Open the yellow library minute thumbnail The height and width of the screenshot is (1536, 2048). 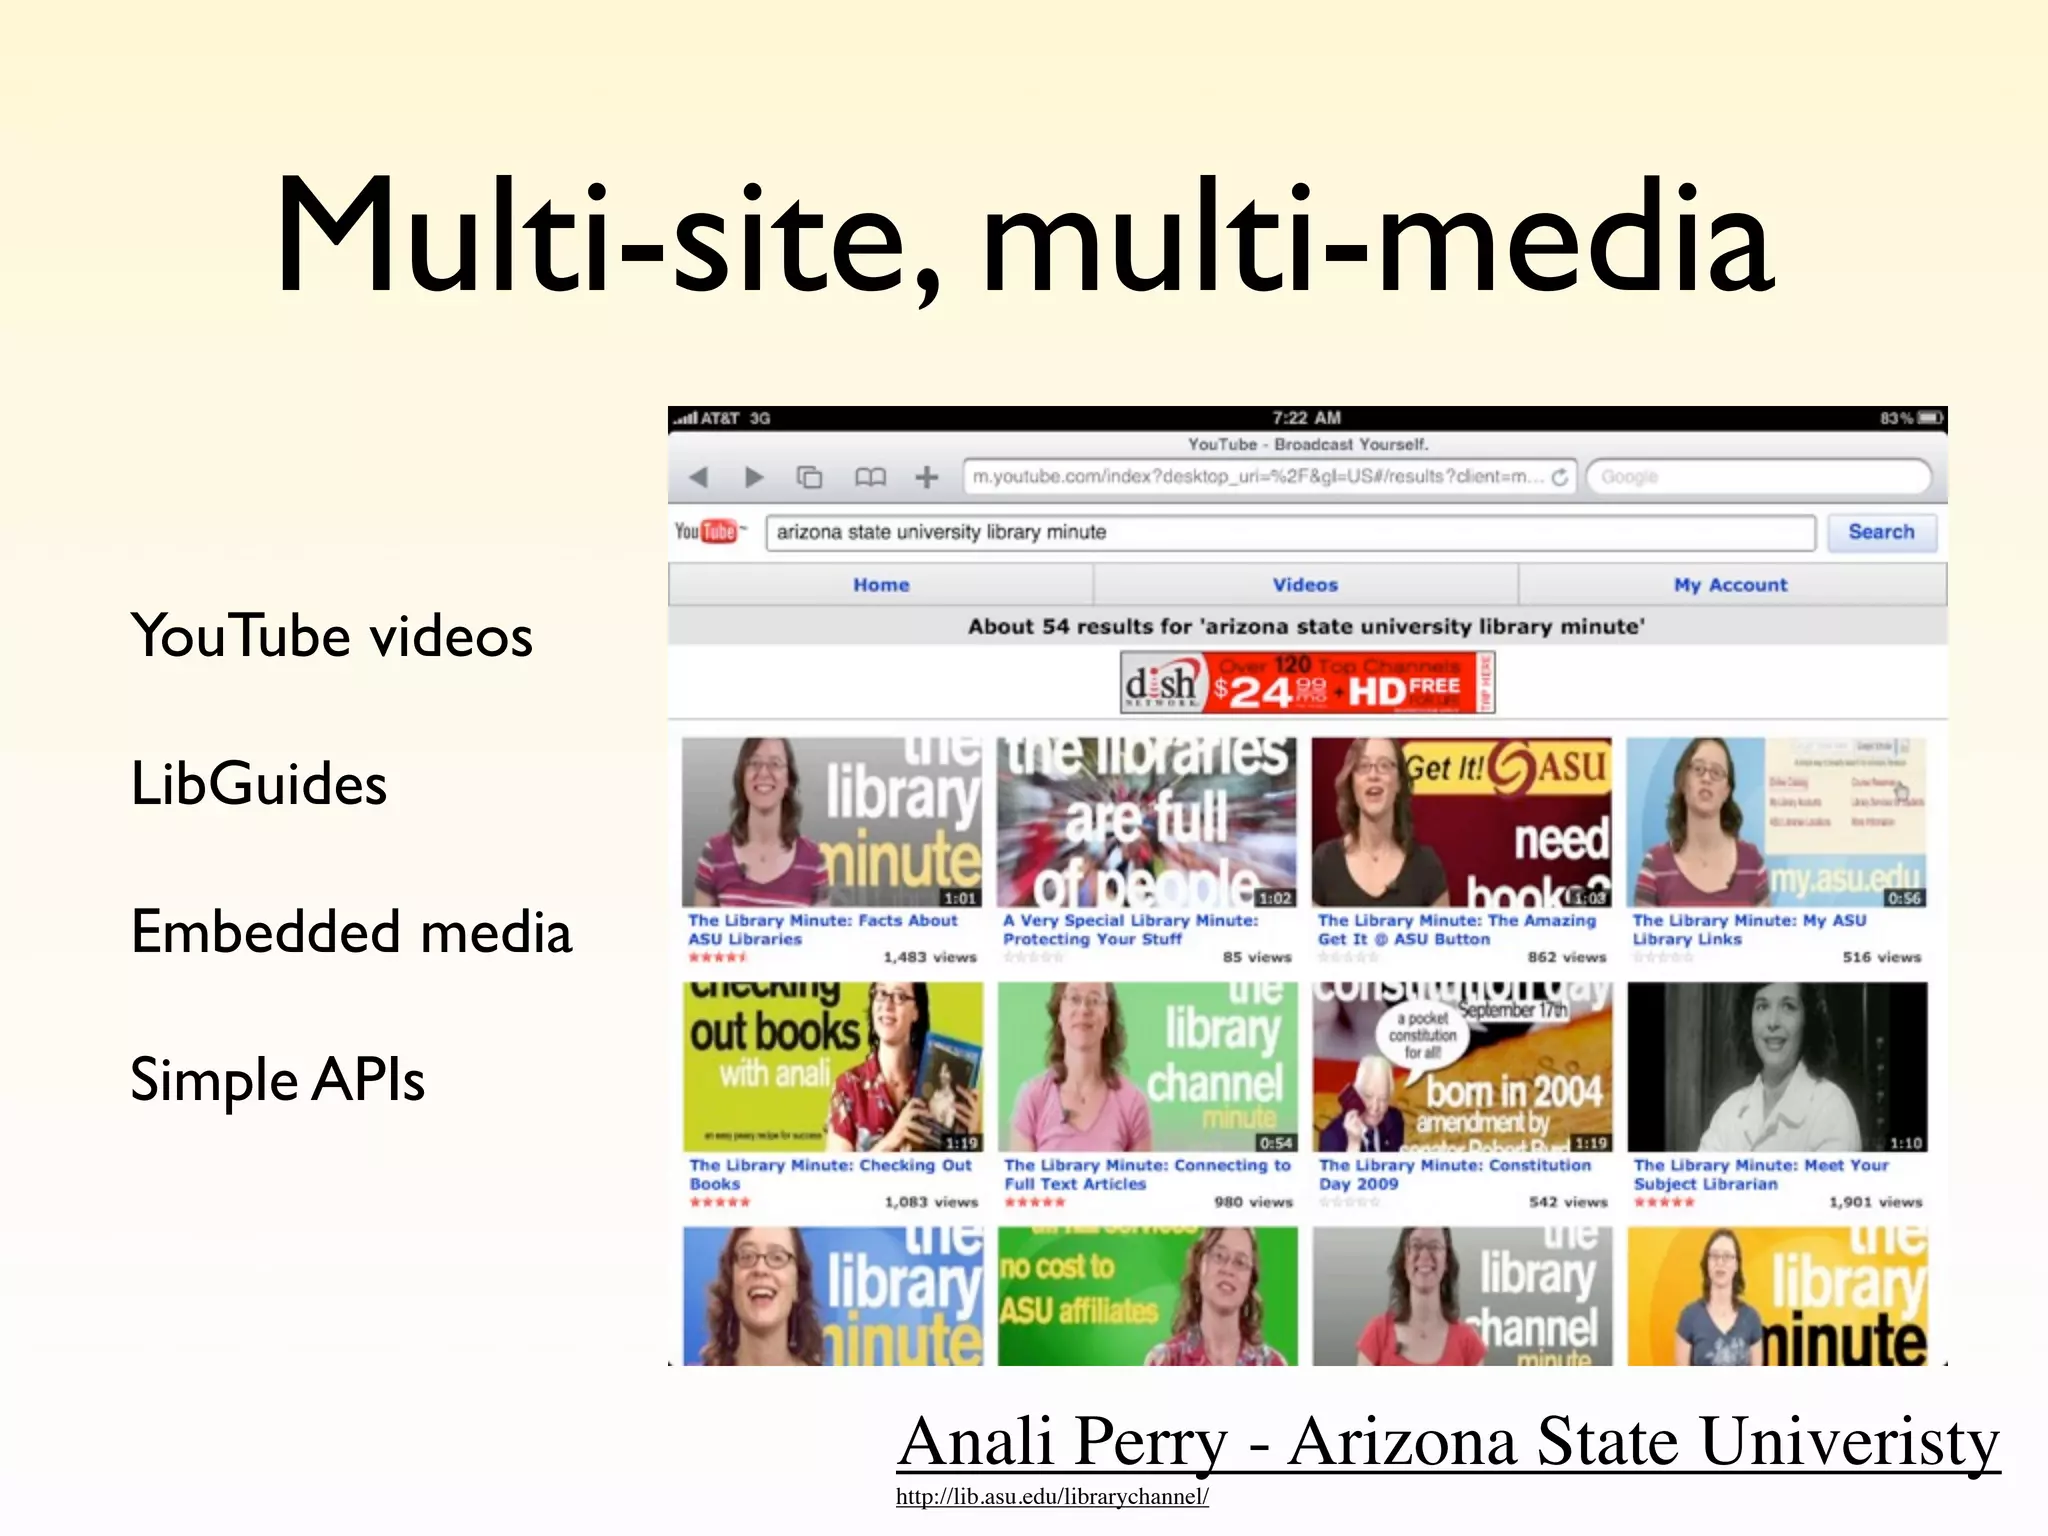coord(1777,1296)
